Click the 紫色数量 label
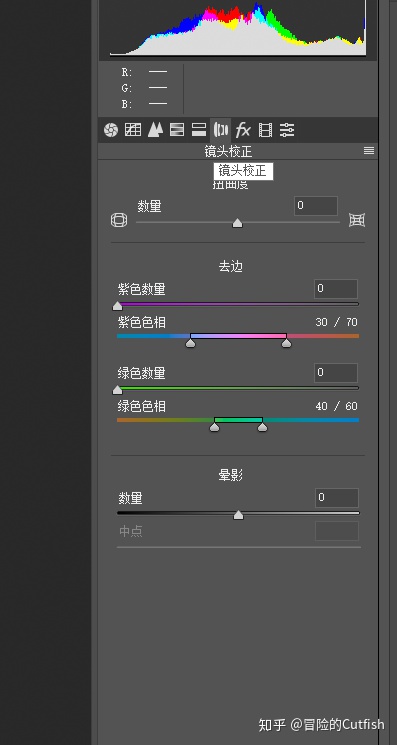 (x=142, y=289)
